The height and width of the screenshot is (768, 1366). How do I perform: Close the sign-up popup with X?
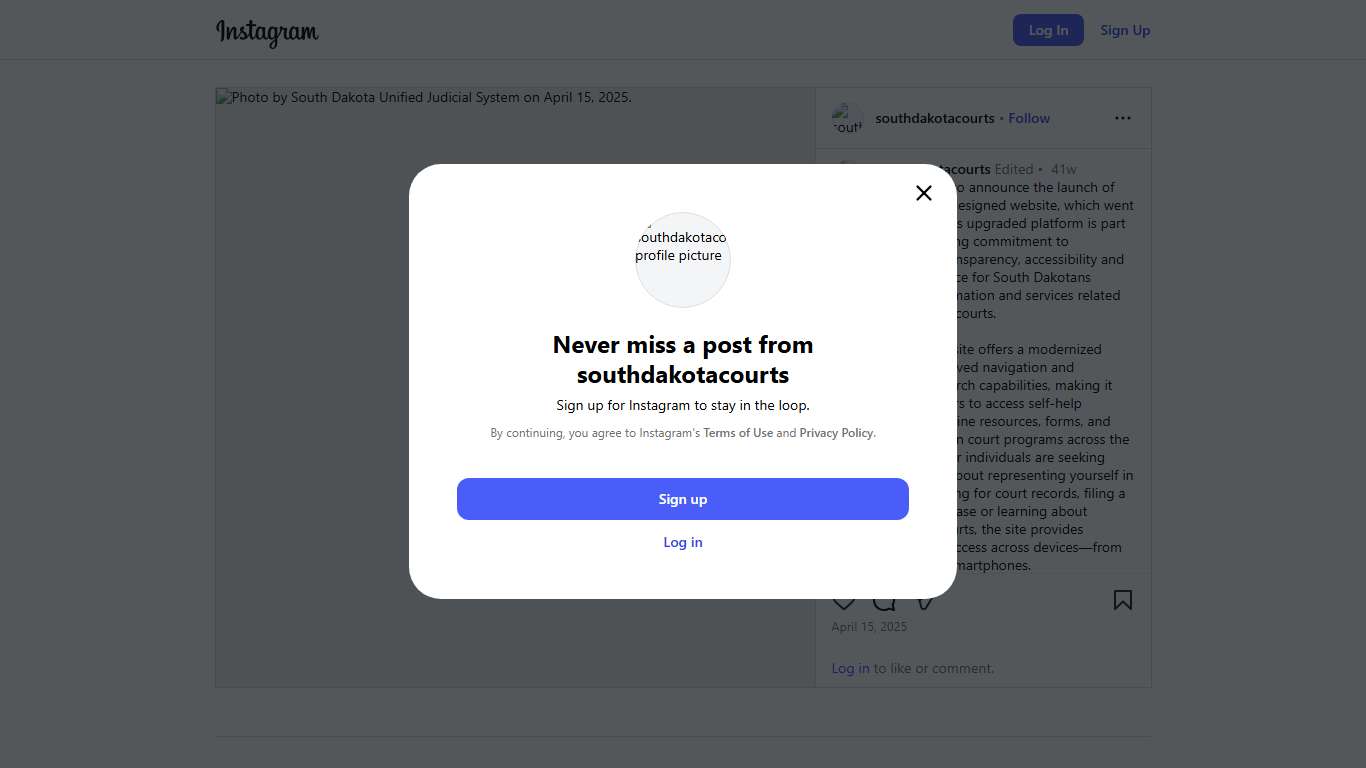924,193
